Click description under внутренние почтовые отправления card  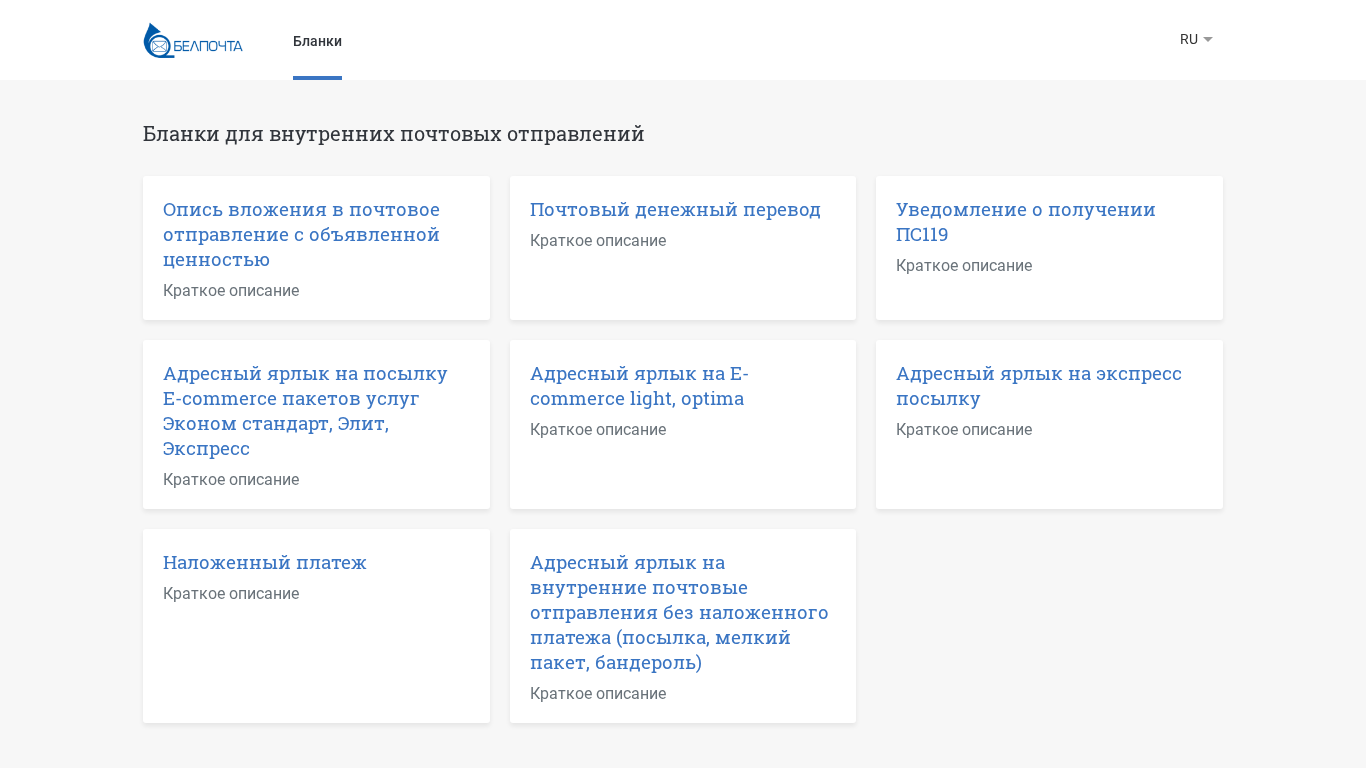(598, 694)
